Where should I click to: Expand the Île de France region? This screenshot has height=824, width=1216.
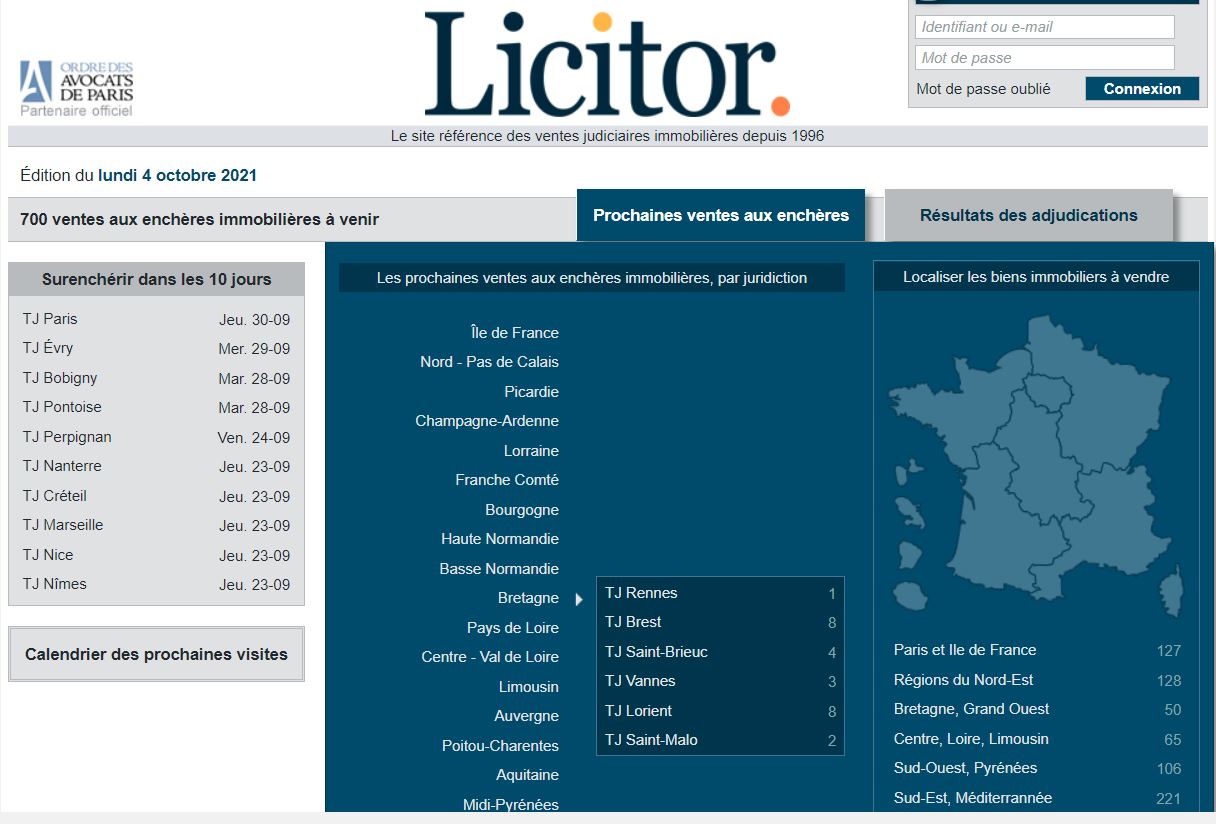514,333
